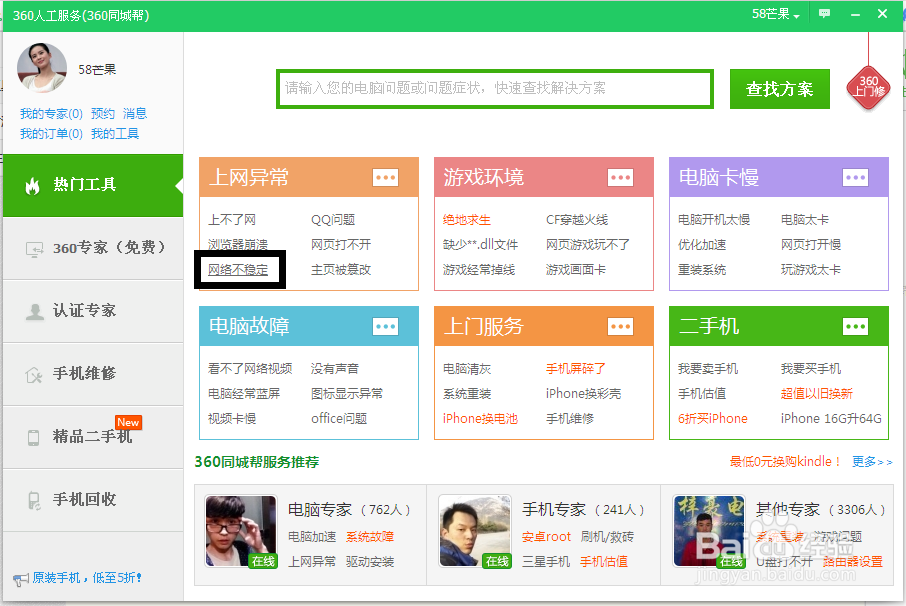906x606 pixels.
Task: Click the wrench icon beside 手机维修
Action: pyautogui.click(x=34, y=375)
